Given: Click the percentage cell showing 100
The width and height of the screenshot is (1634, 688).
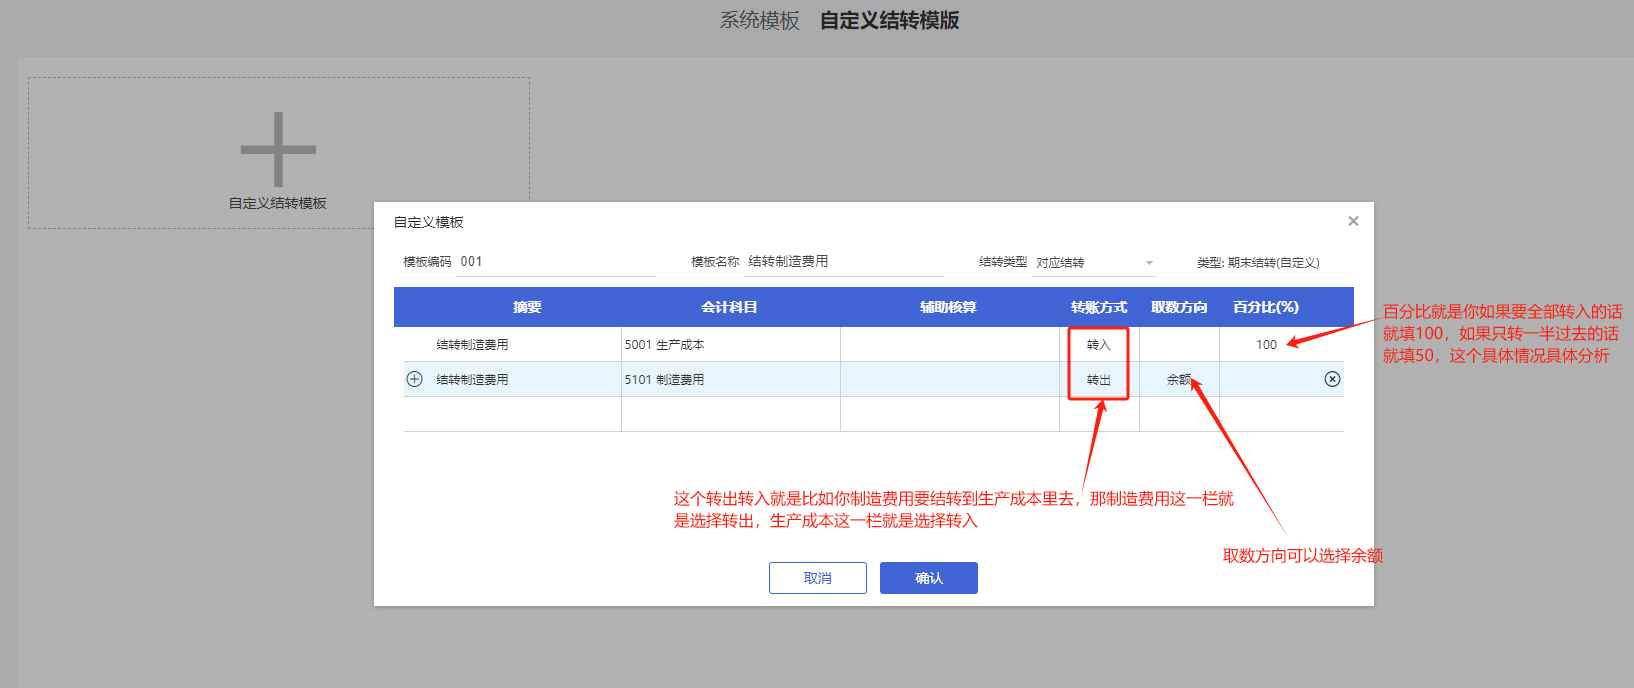Looking at the screenshot, I should click(x=1266, y=344).
